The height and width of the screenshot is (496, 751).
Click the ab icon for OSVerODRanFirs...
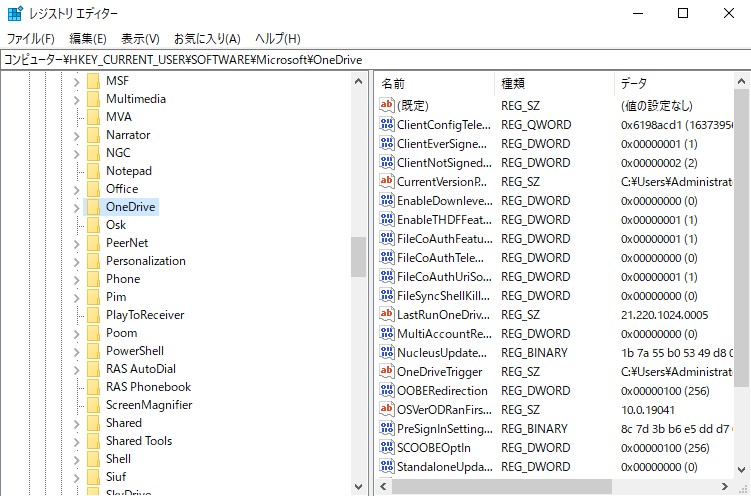[x=387, y=409]
